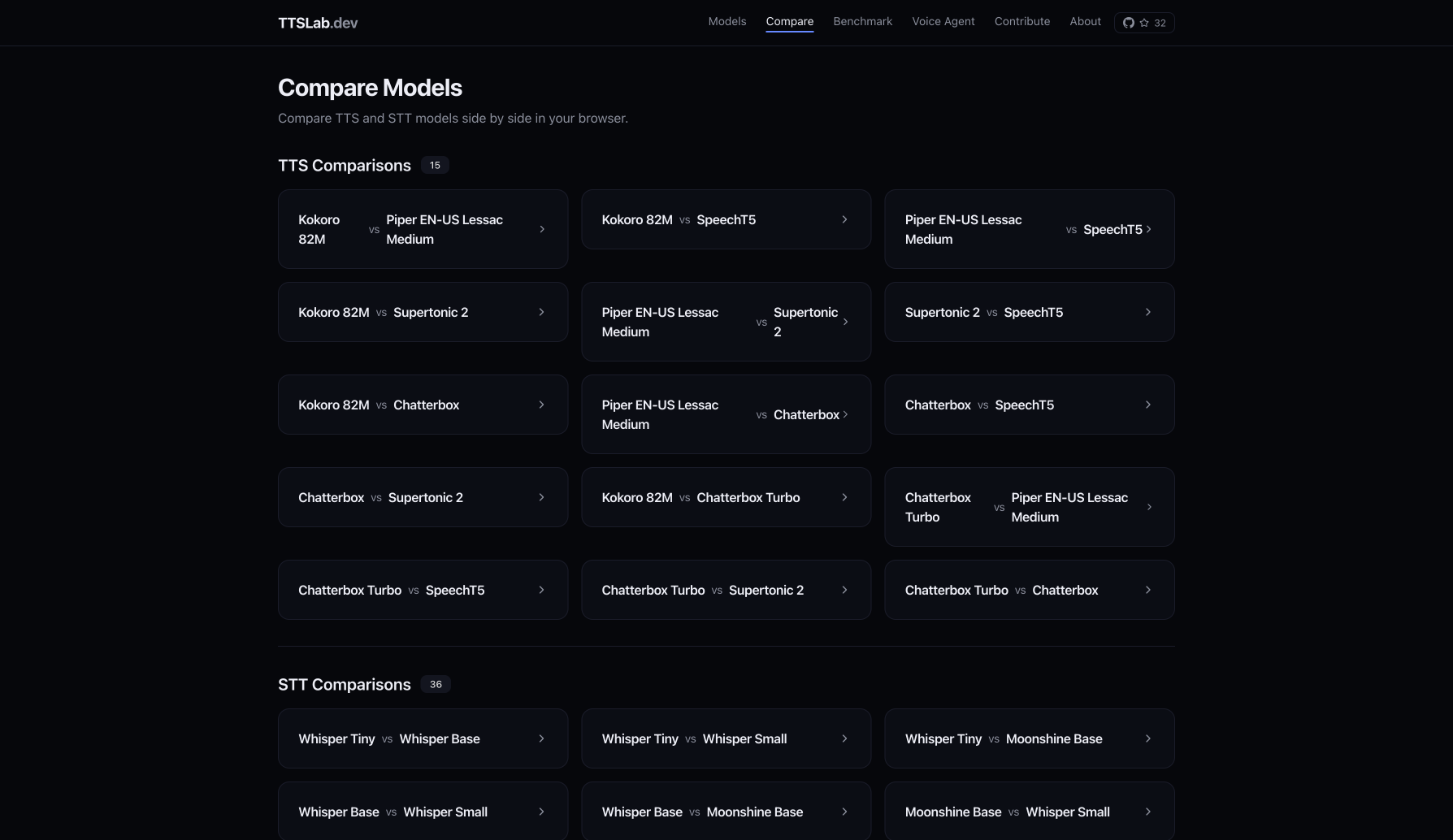Click the "32" GitHub stars count
Screen dimensions: 1453x840
[1160, 22]
